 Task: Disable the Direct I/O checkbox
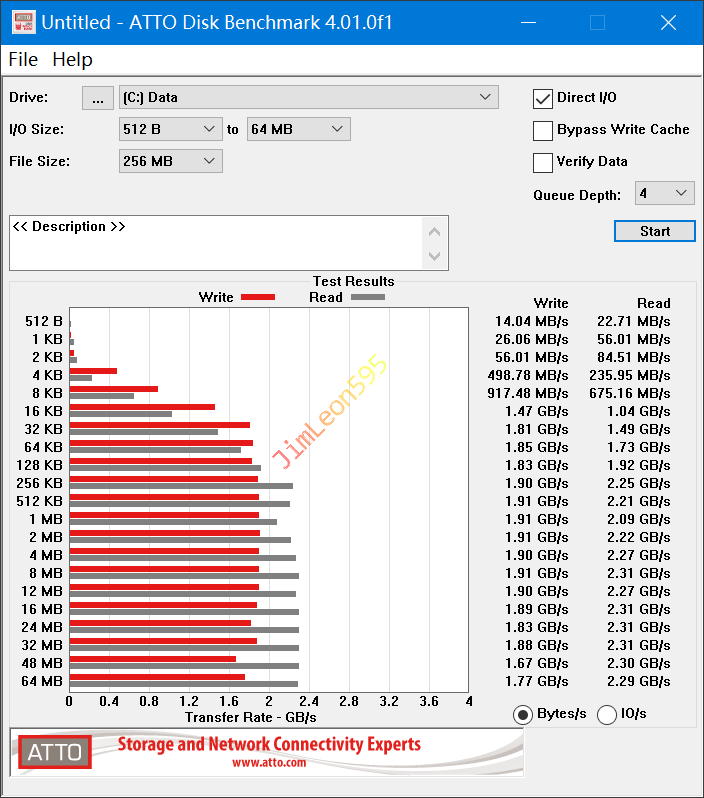click(x=543, y=98)
